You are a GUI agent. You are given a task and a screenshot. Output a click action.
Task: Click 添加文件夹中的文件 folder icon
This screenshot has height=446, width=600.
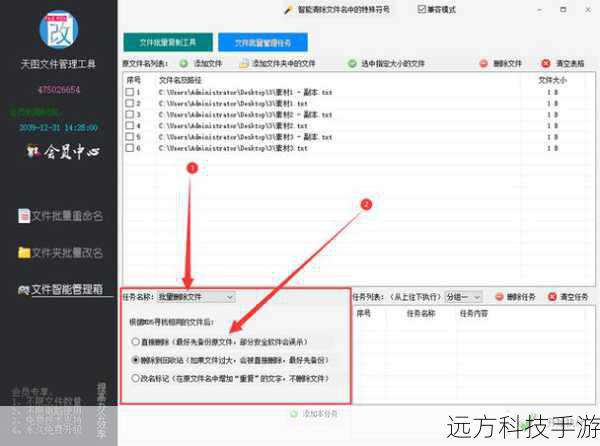click(x=244, y=63)
